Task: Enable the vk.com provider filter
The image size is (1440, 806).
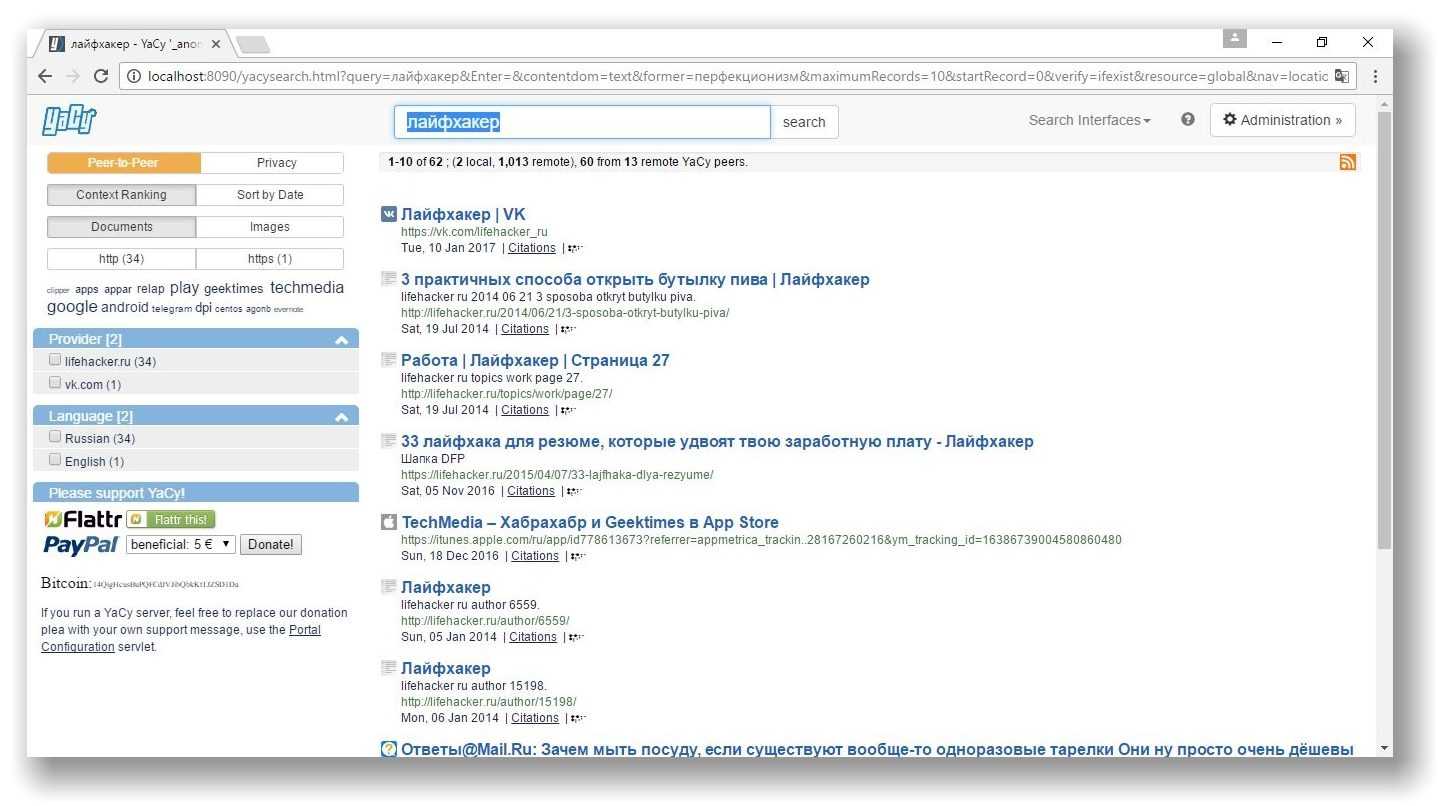Action: tap(55, 383)
